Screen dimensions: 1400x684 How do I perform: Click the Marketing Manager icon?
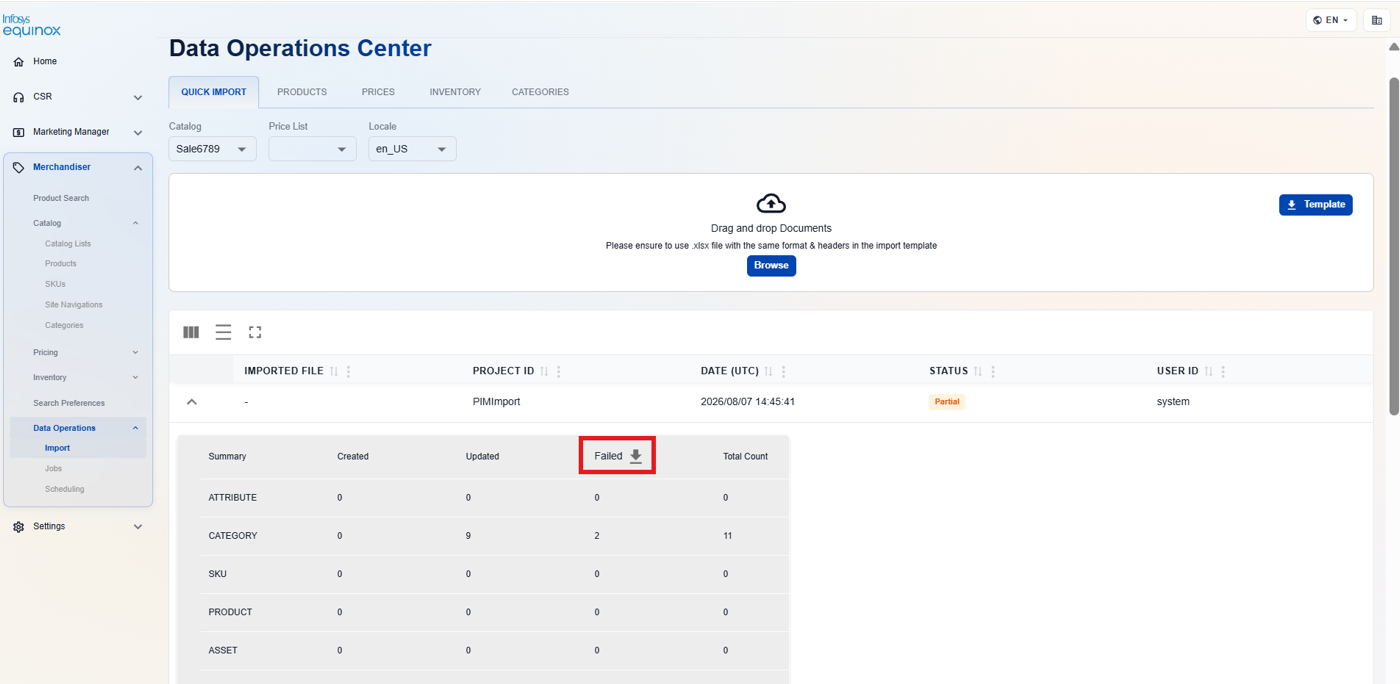(18, 132)
